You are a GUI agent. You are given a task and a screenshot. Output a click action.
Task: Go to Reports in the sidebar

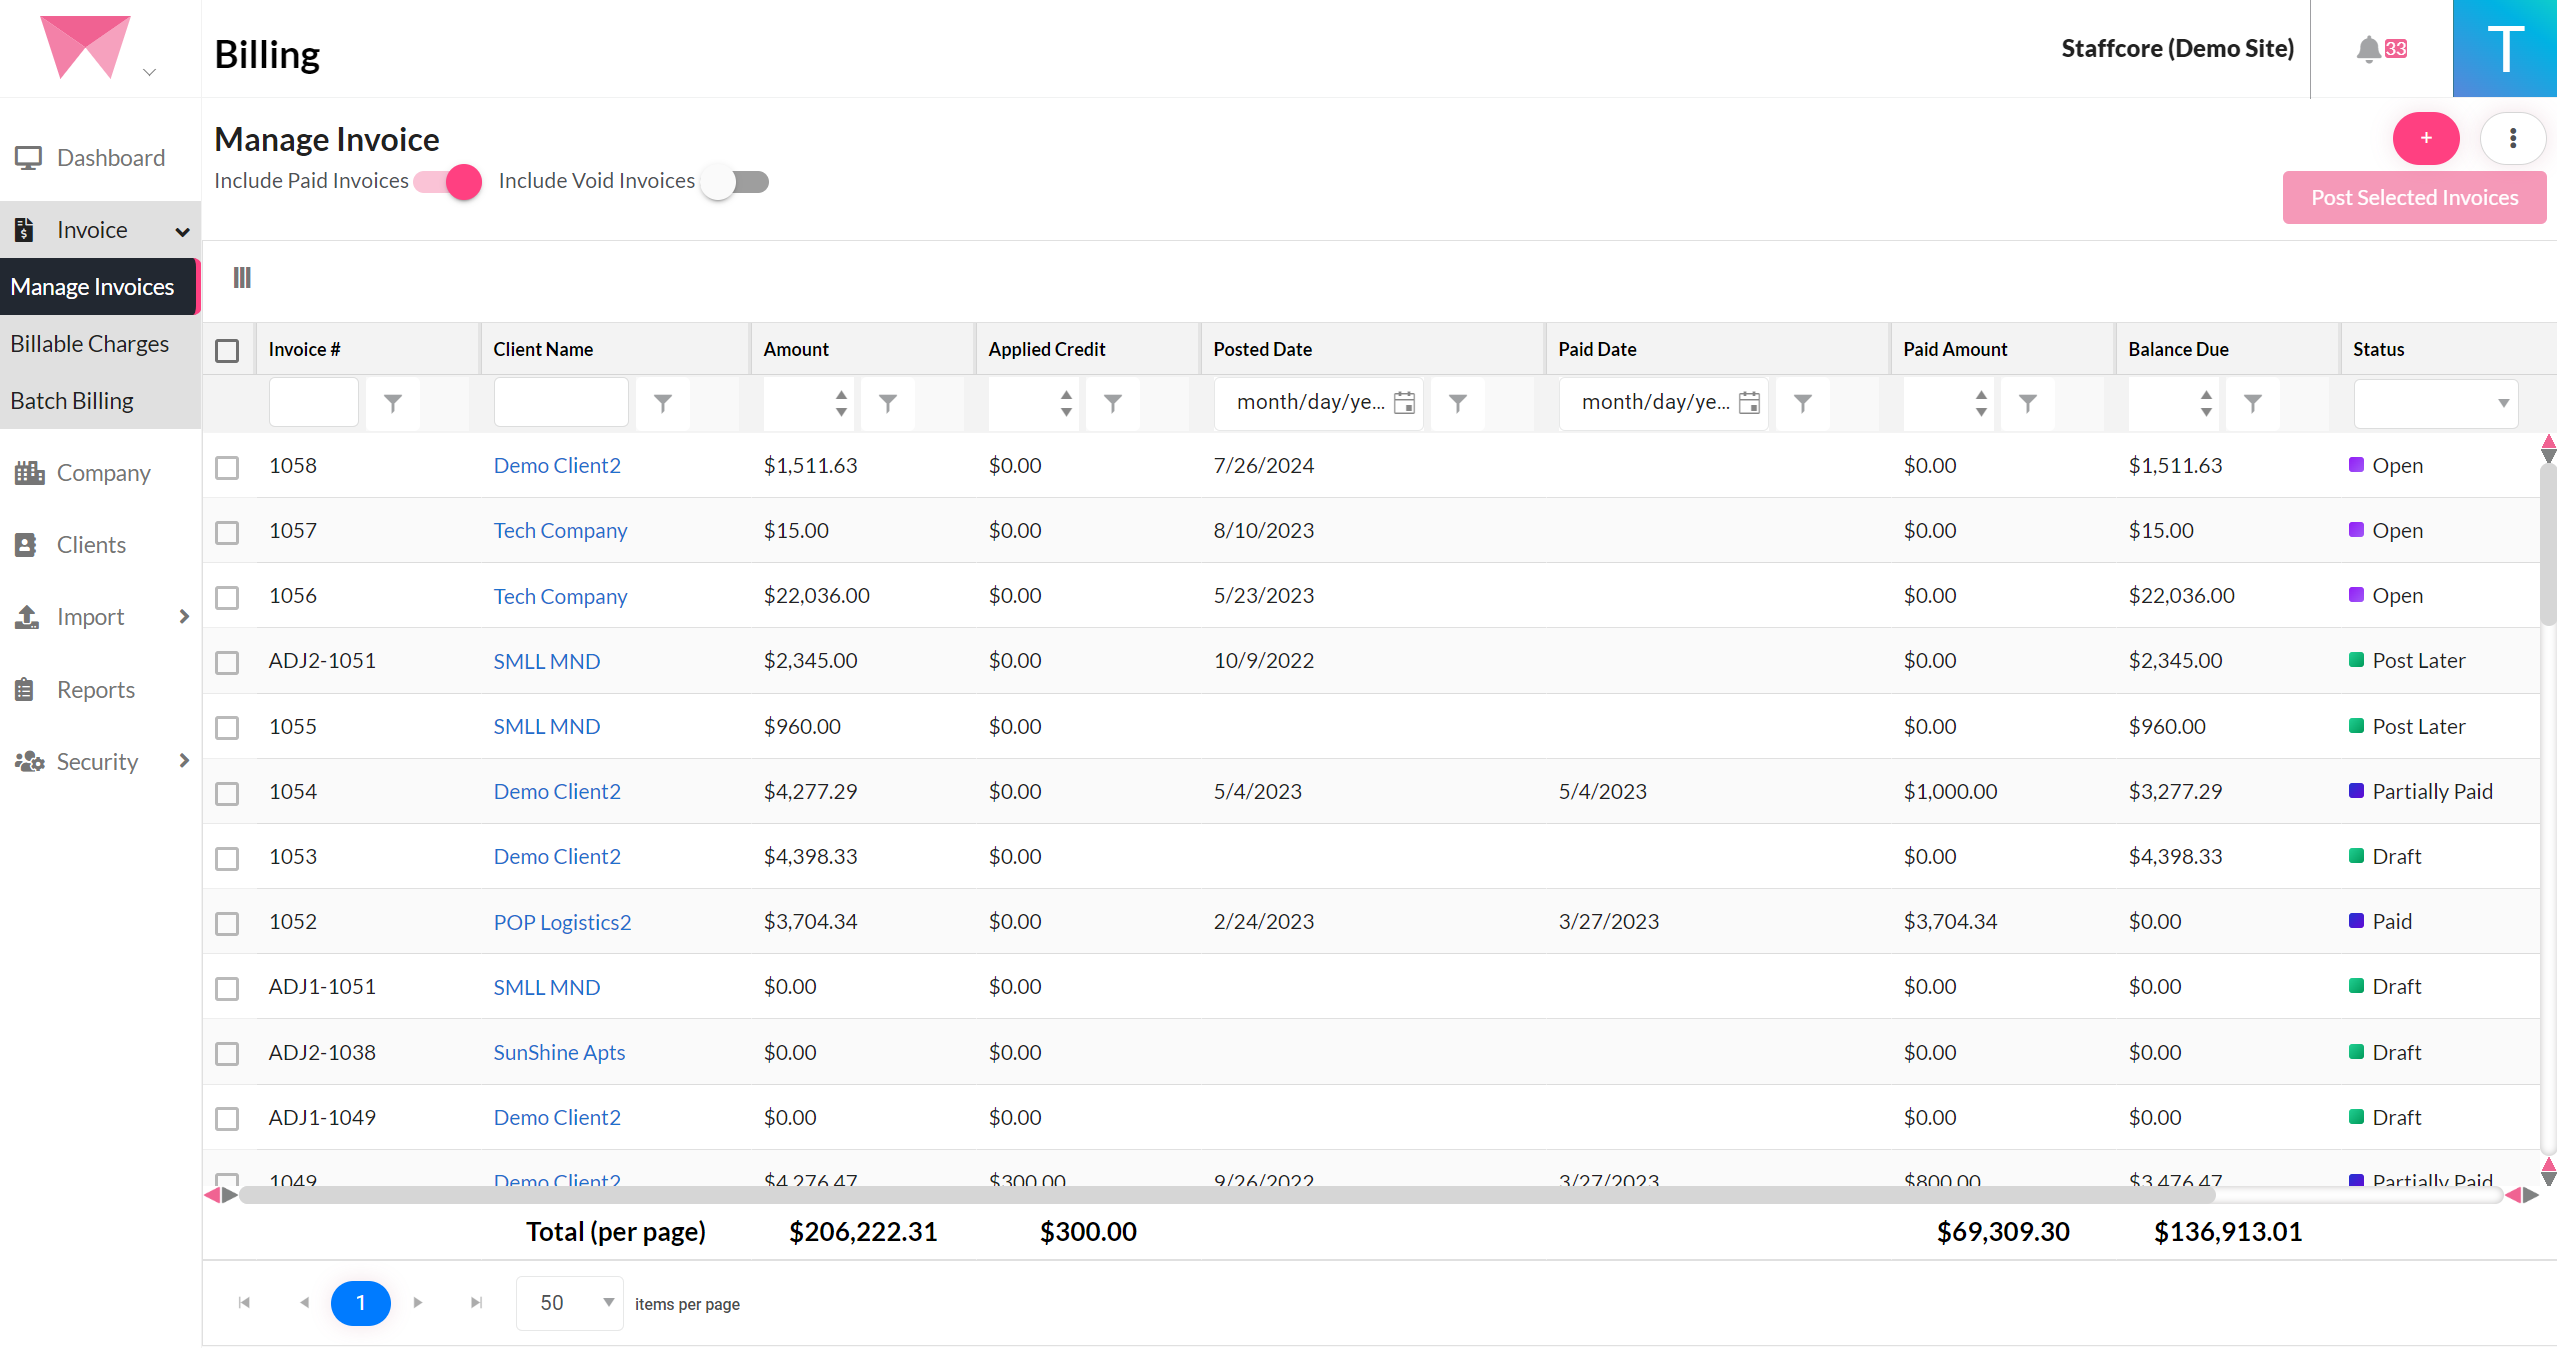coord(95,690)
